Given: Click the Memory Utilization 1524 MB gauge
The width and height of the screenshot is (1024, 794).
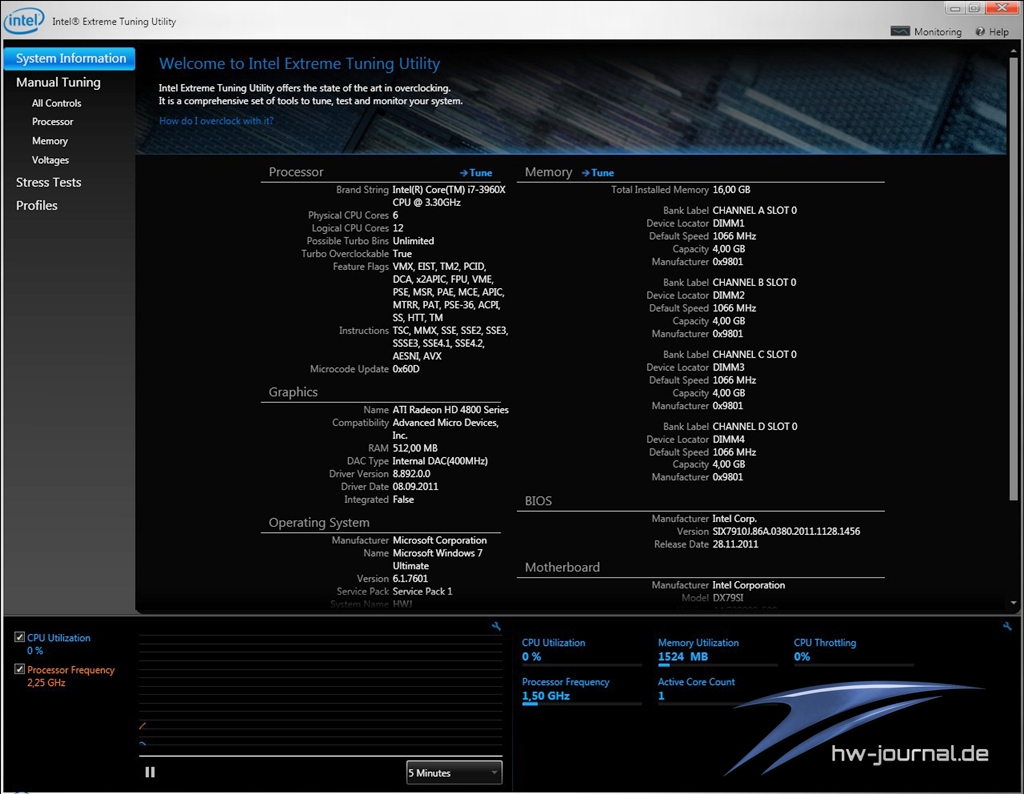Looking at the screenshot, I should click(x=717, y=653).
